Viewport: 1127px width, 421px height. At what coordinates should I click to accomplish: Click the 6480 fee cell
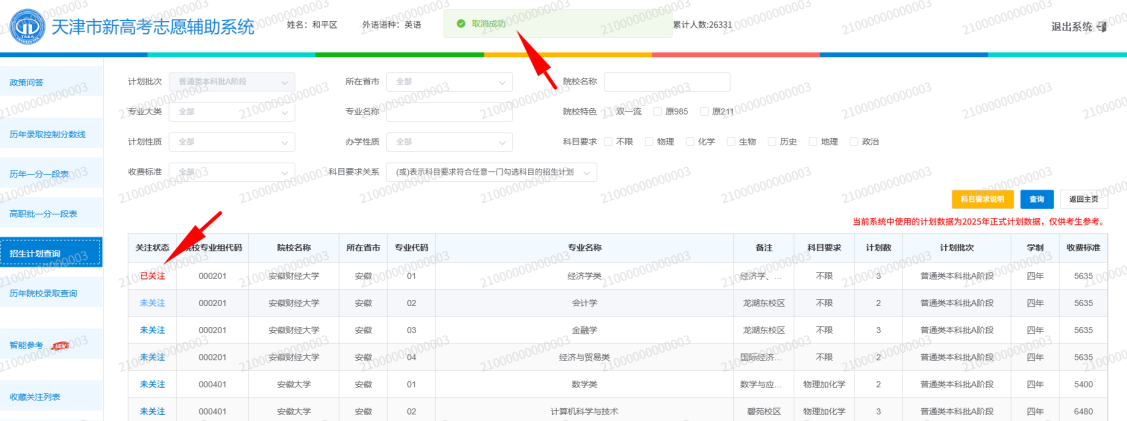1083,412
